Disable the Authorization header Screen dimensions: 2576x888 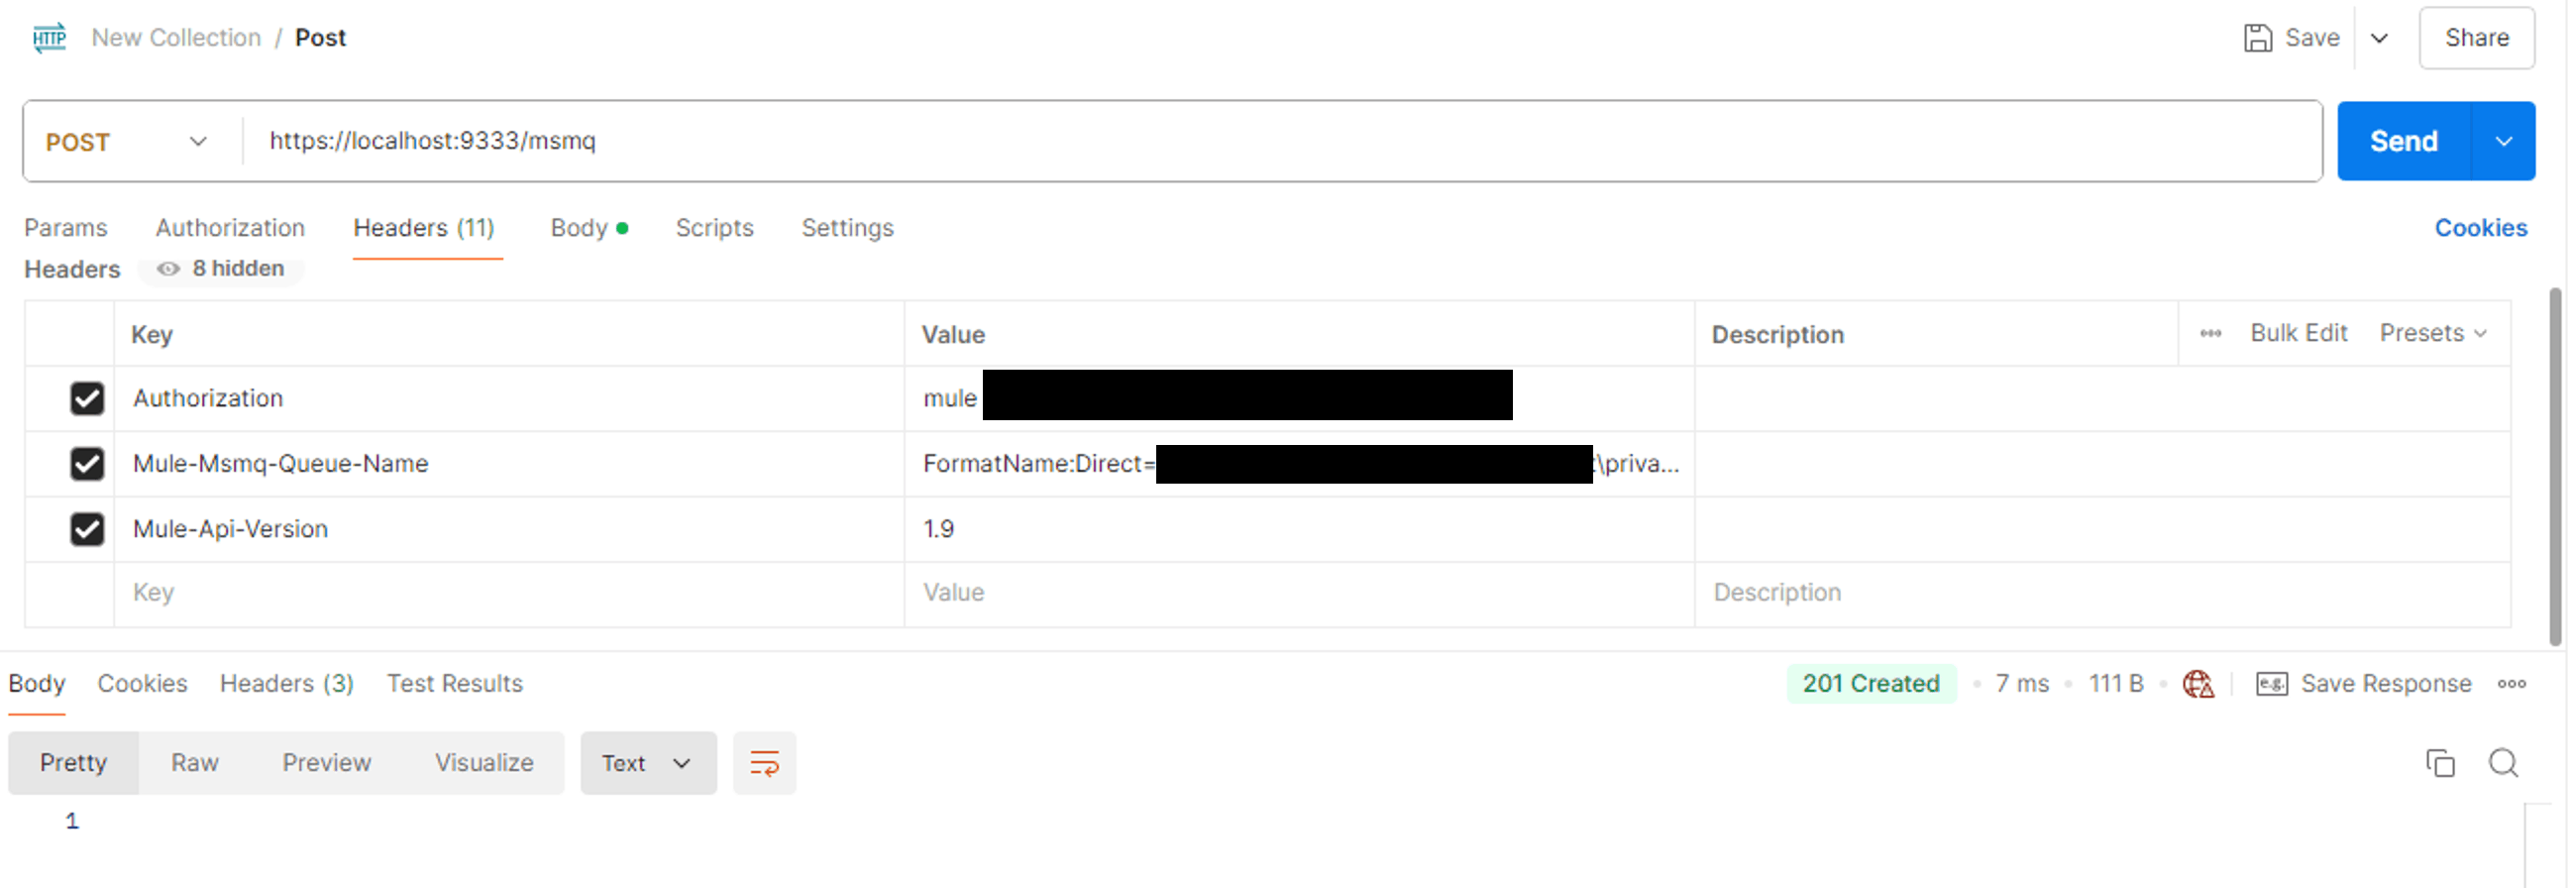[87, 398]
